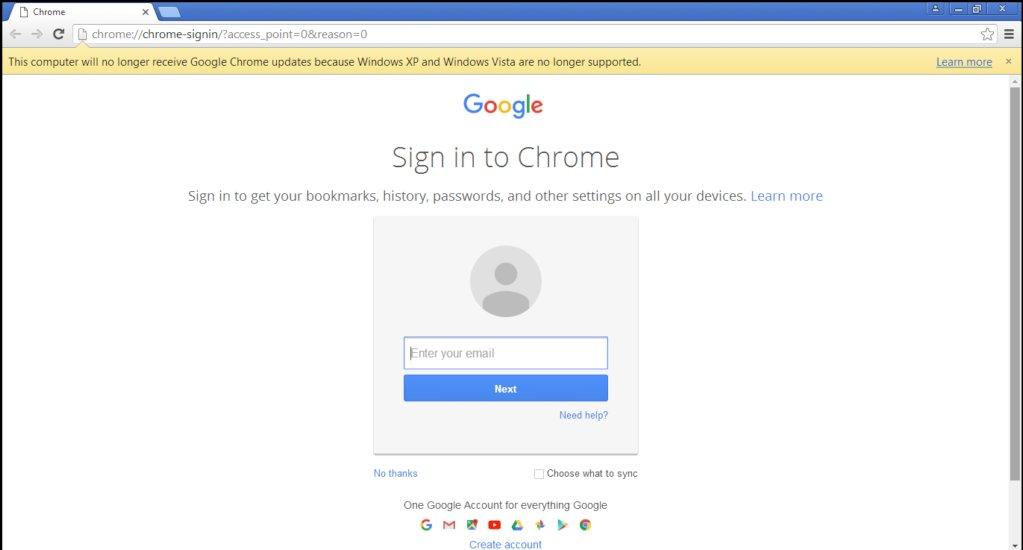Click the gray profile avatar picture
This screenshot has height=550, width=1023.
(506, 281)
